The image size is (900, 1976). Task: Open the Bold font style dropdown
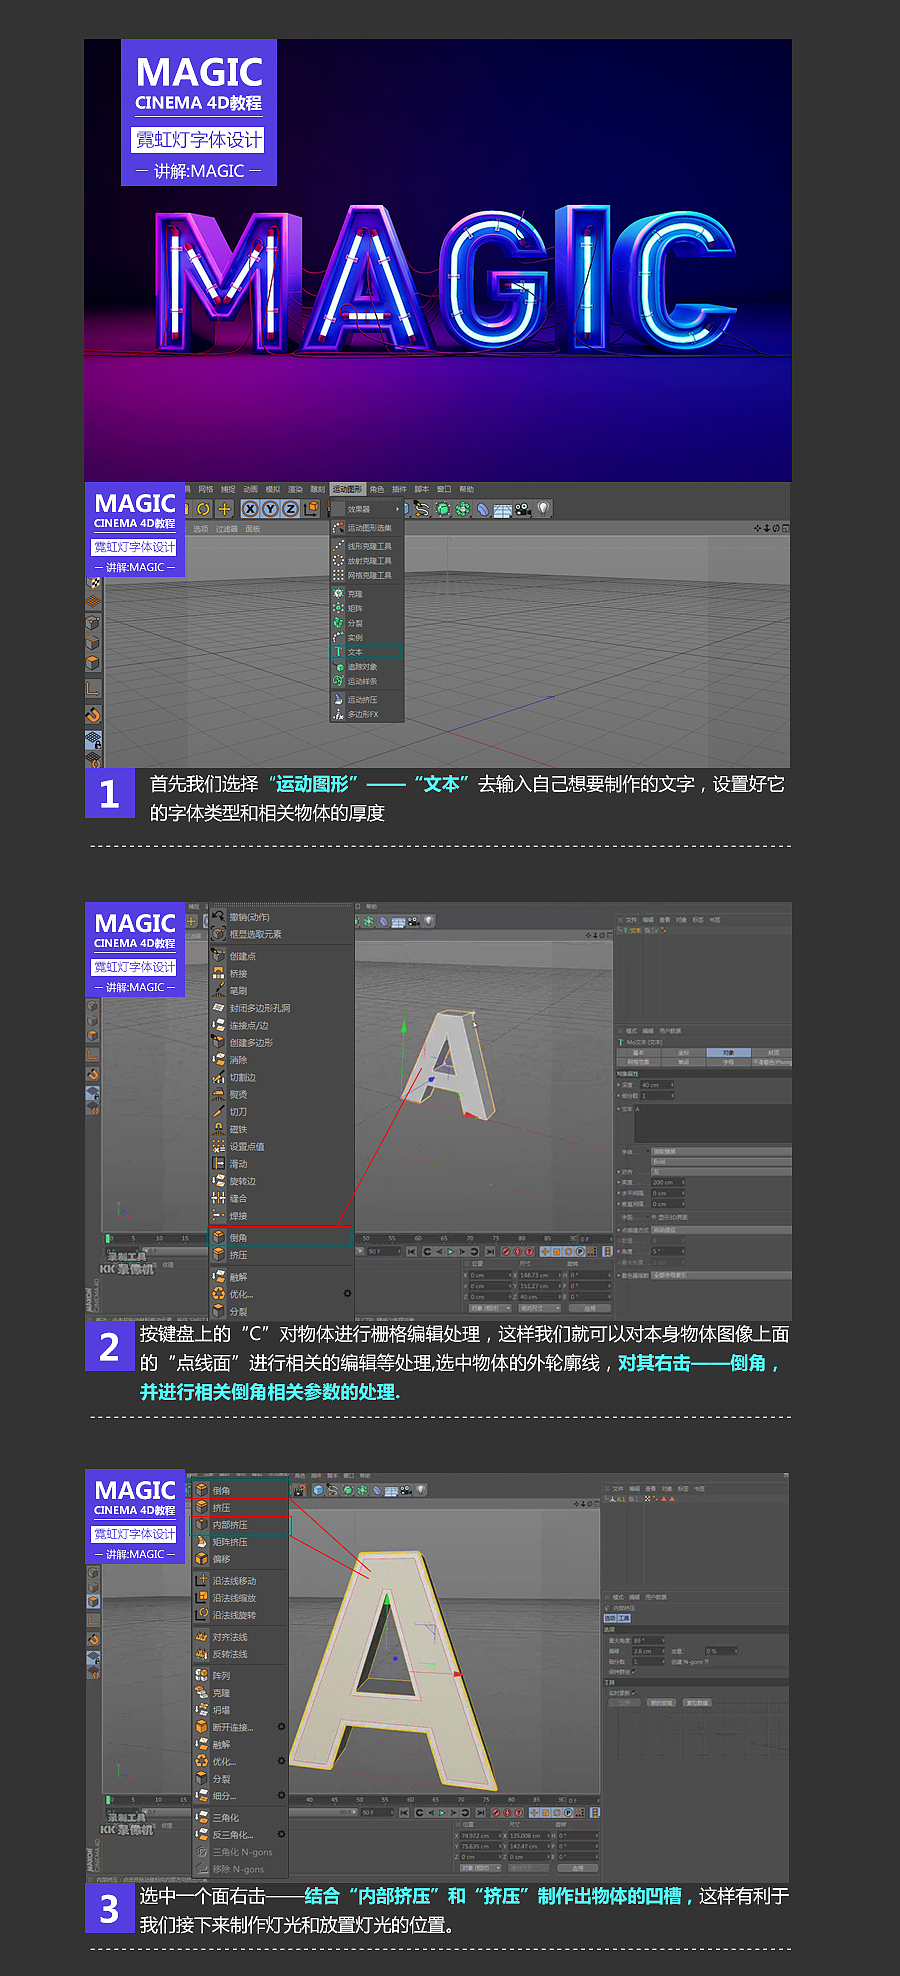pos(721,1162)
